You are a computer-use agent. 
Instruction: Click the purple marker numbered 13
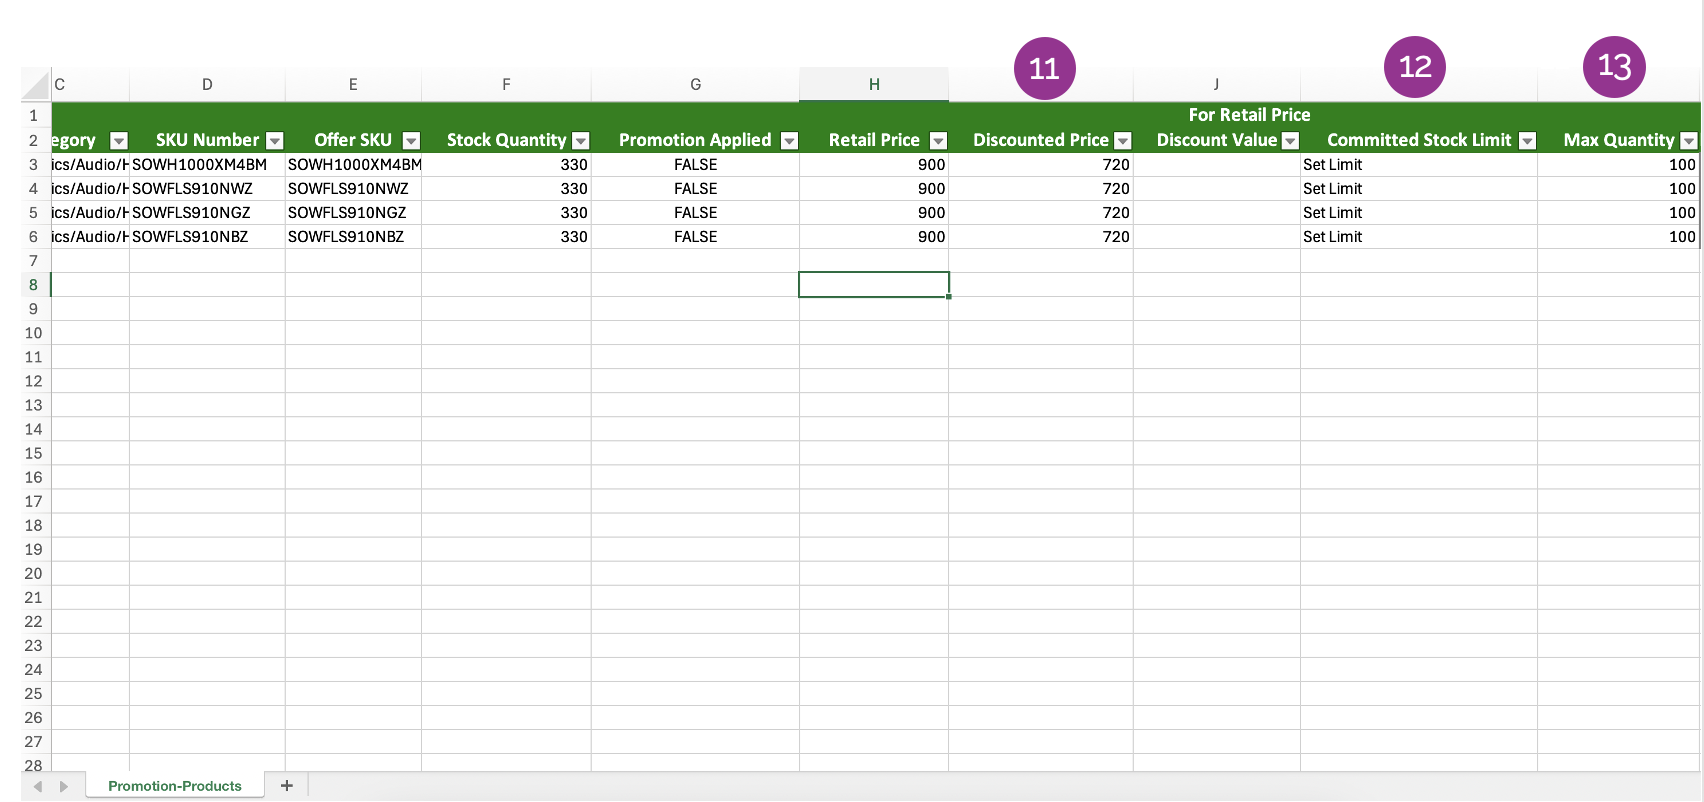click(x=1614, y=67)
